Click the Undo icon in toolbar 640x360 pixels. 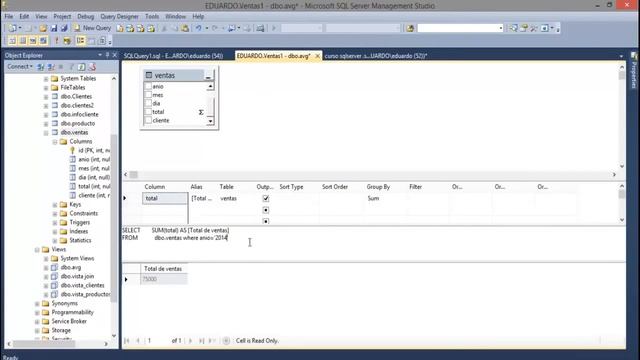click(198, 28)
